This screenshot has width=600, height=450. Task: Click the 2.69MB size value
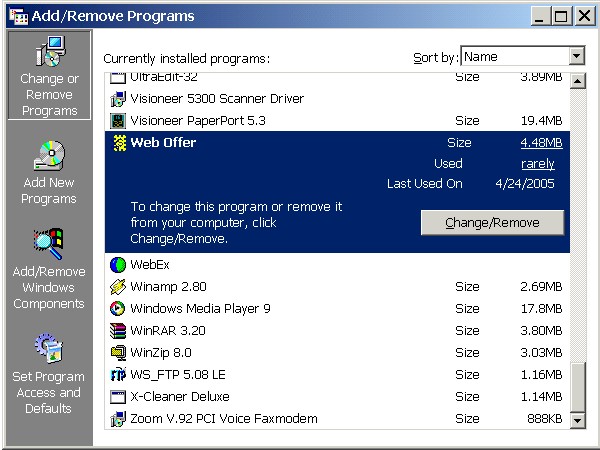pyautogui.click(x=541, y=287)
